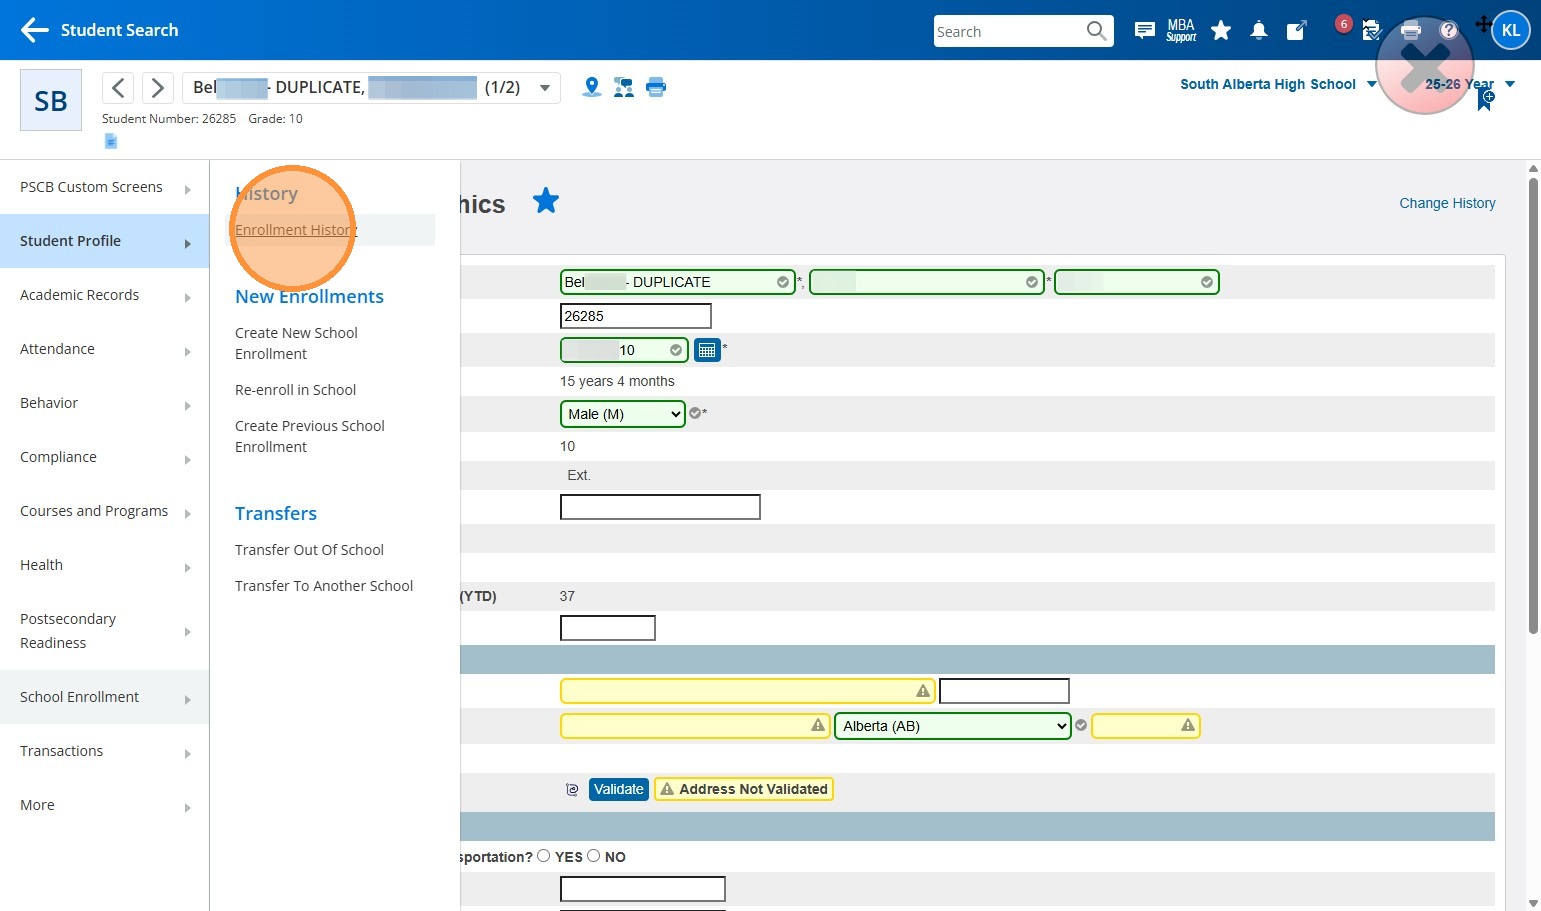1541x911 pixels.
Task: Go to next student with right chevron
Action: click(157, 88)
